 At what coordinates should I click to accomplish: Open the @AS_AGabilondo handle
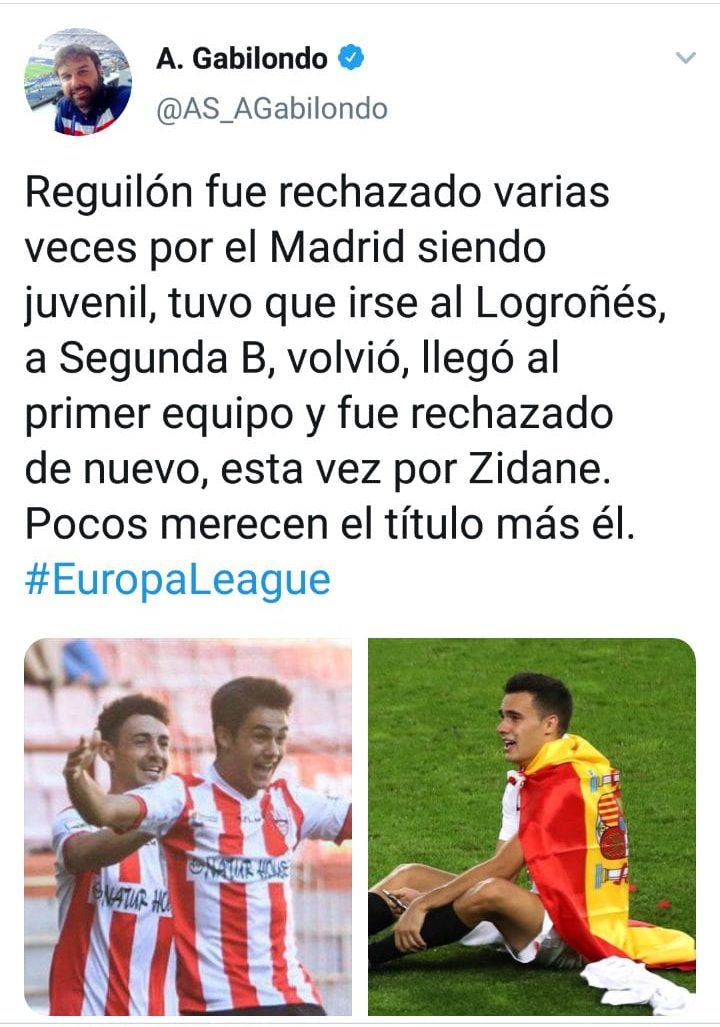272,108
